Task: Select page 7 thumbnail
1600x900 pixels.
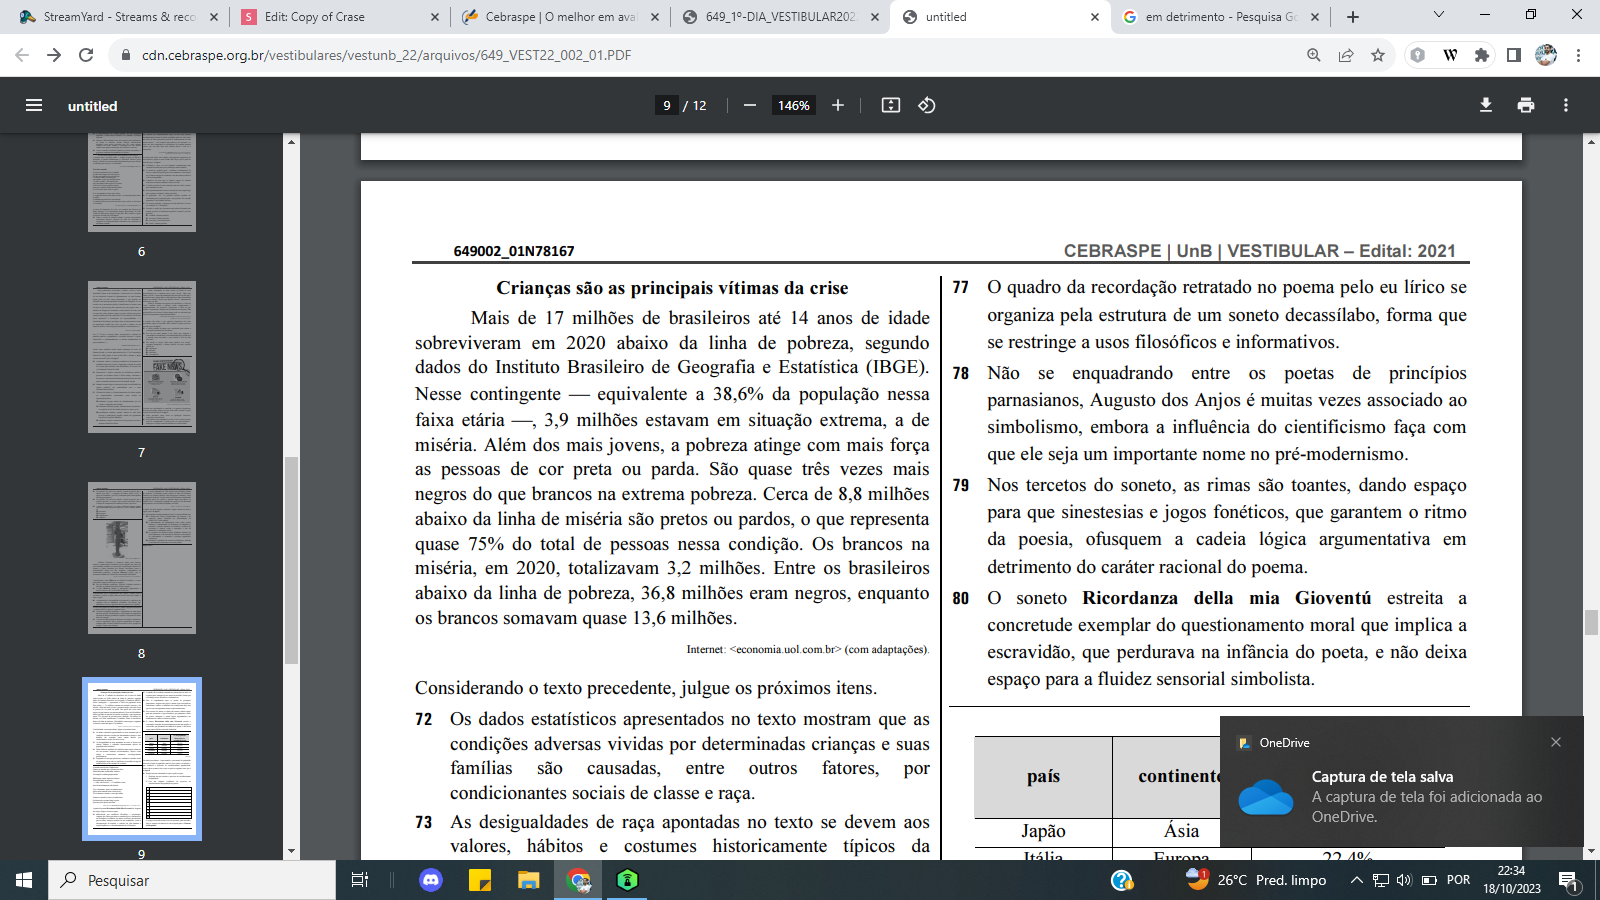Action: coord(142,357)
